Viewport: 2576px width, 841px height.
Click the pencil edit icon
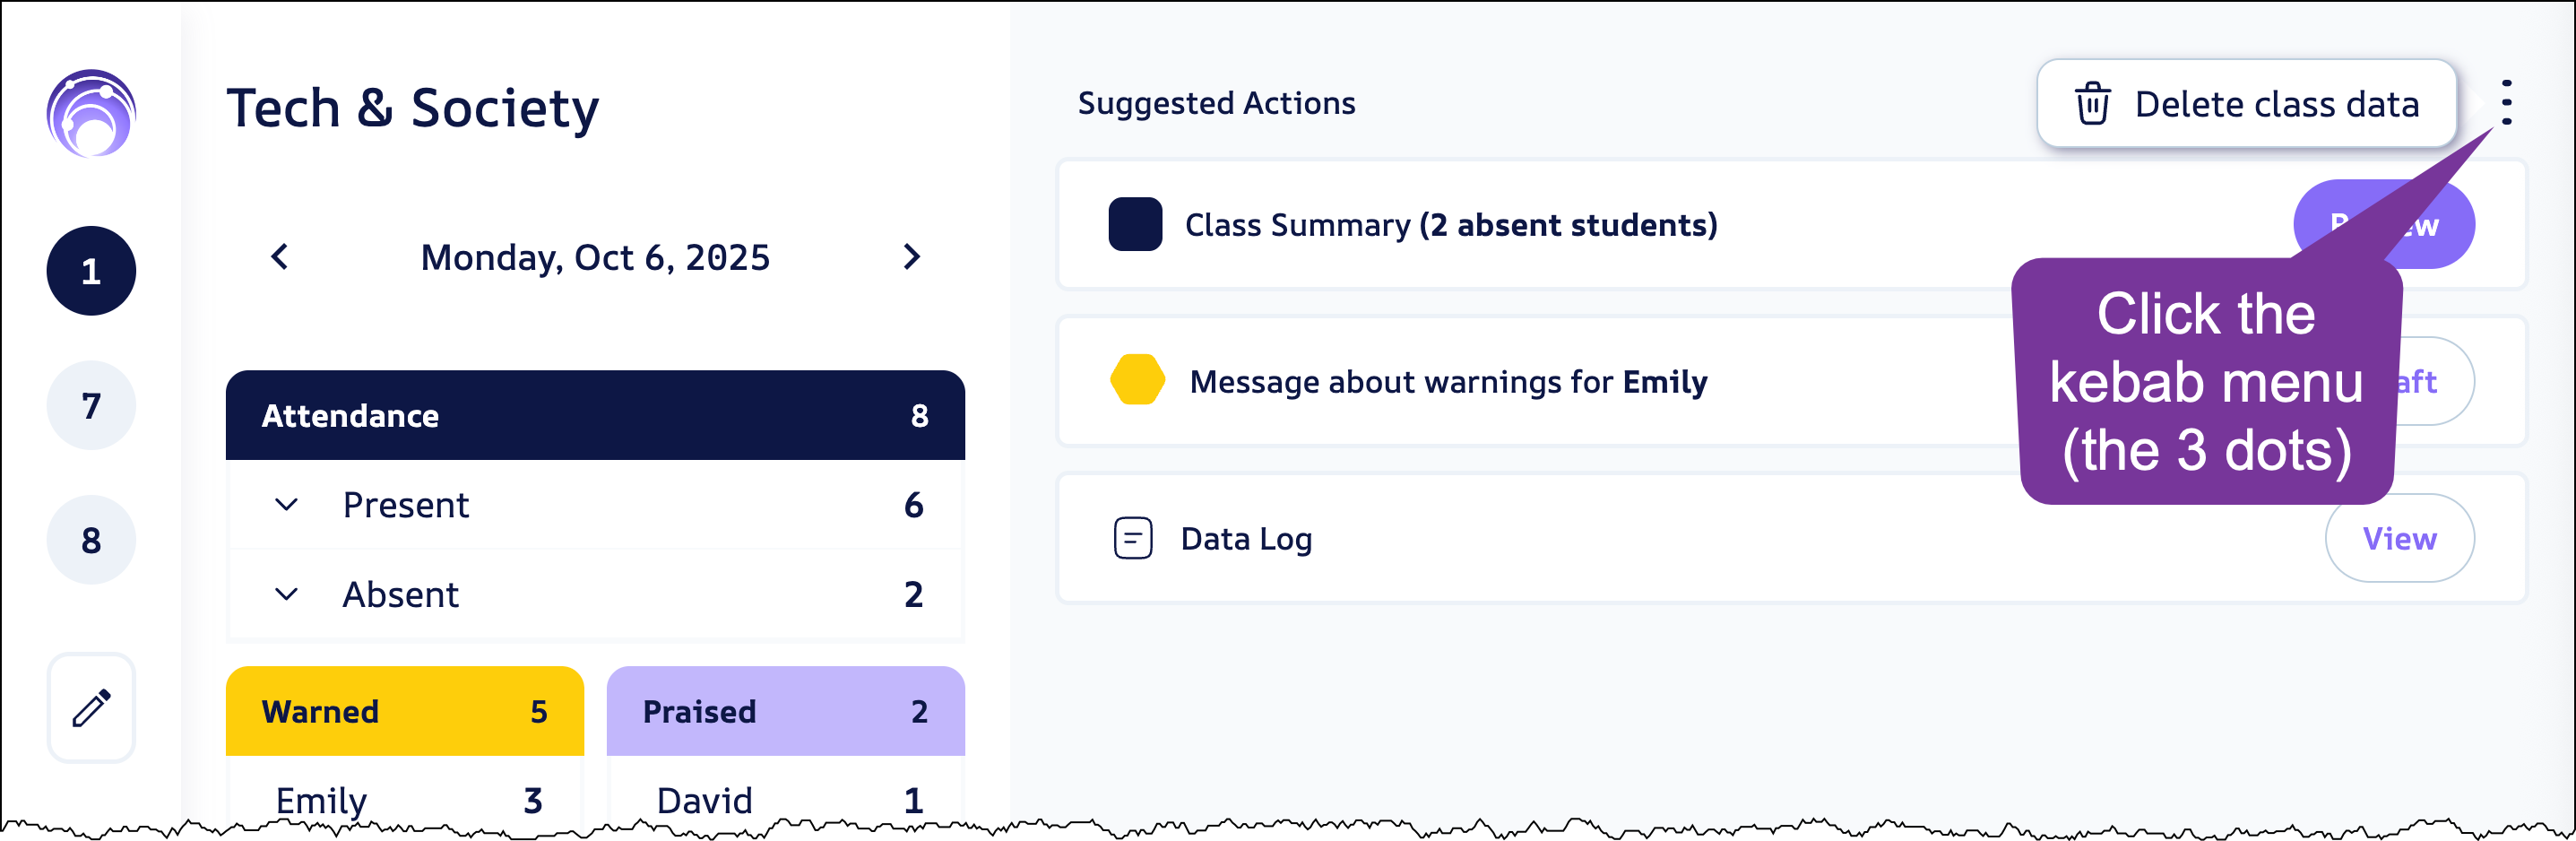91,708
